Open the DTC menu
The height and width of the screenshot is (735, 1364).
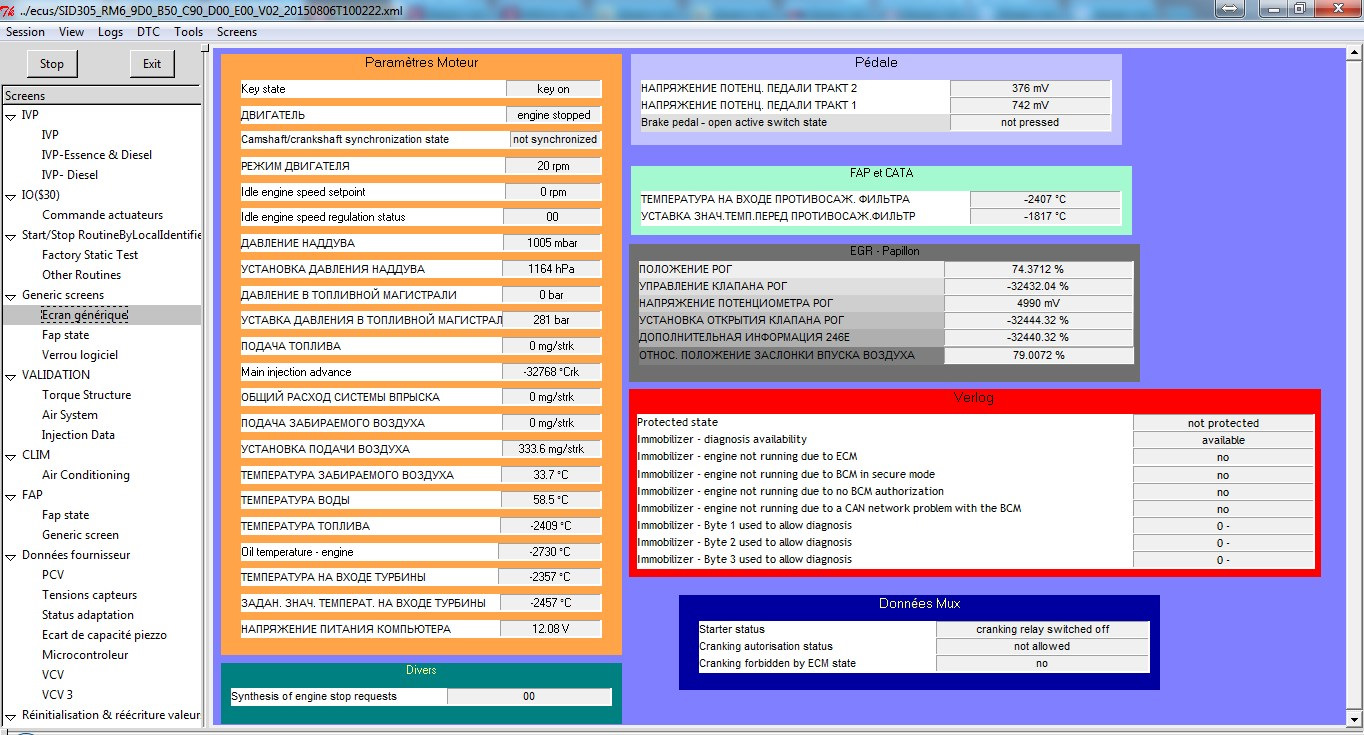tap(148, 32)
